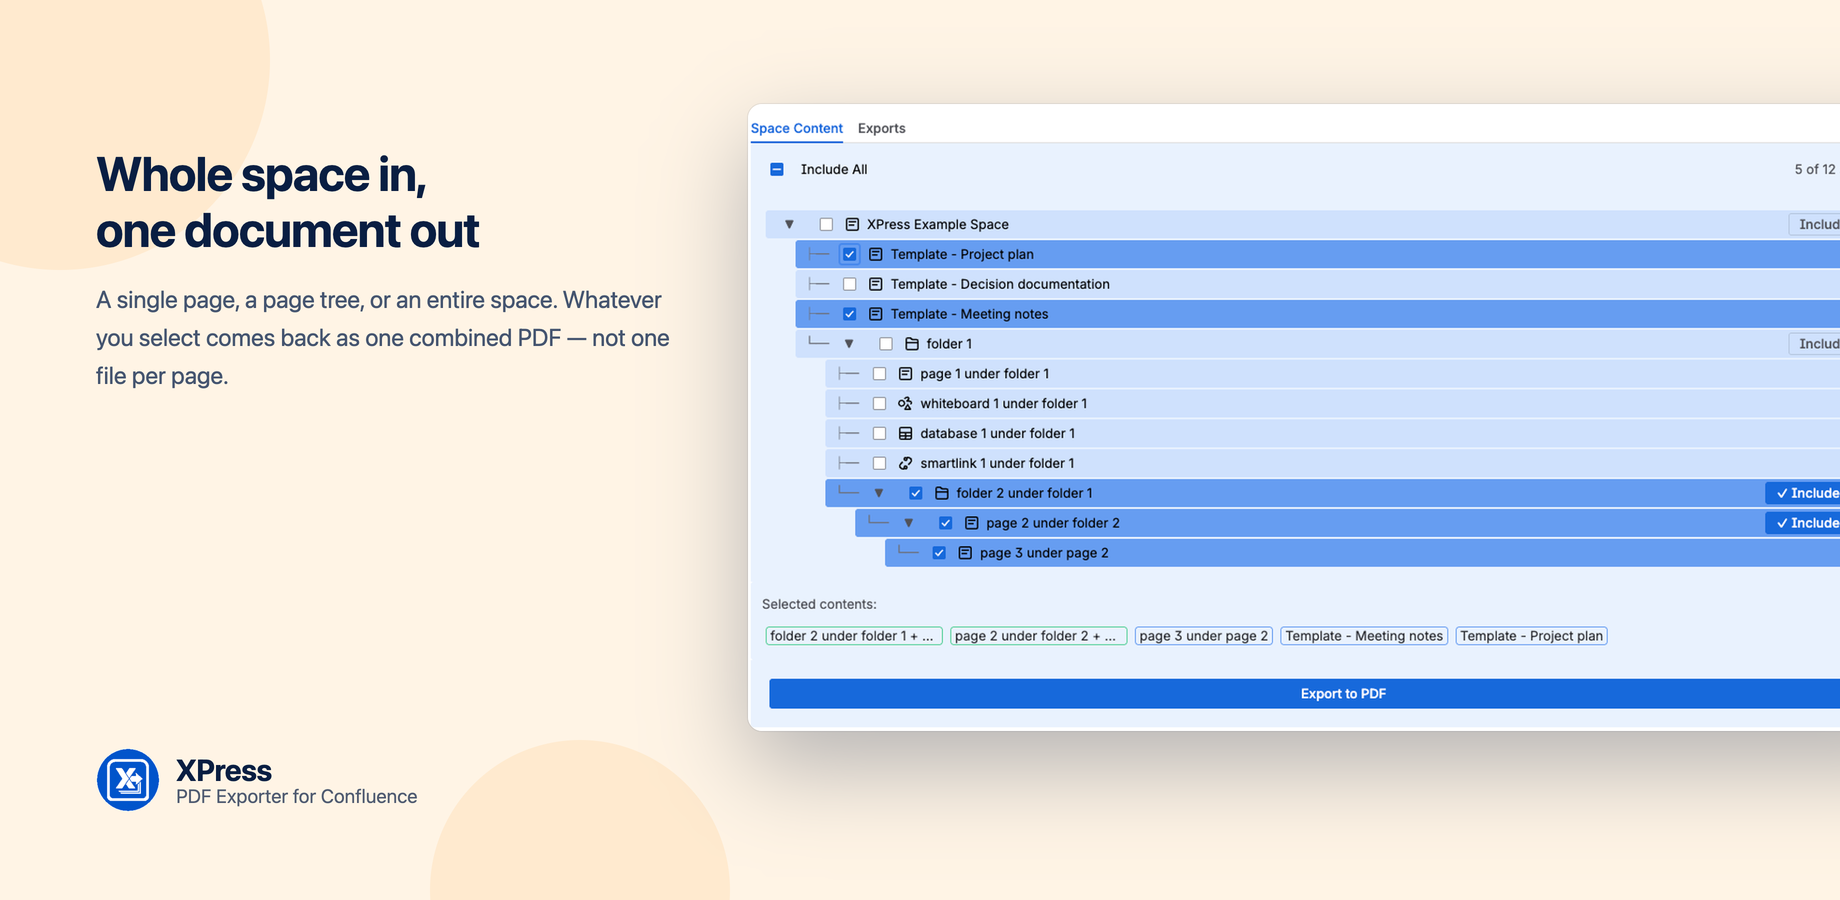Toggle Include button on folder 2 under folder 1
1840x900 pixels.
click(1803, 493)
